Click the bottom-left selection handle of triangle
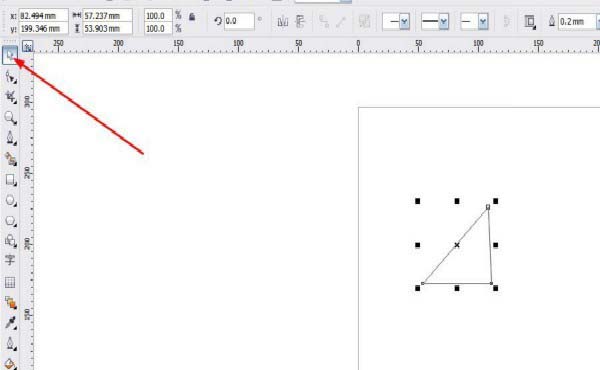Image resolution: width=600 pixels, height=370 pixels. (x=417, y=288)
